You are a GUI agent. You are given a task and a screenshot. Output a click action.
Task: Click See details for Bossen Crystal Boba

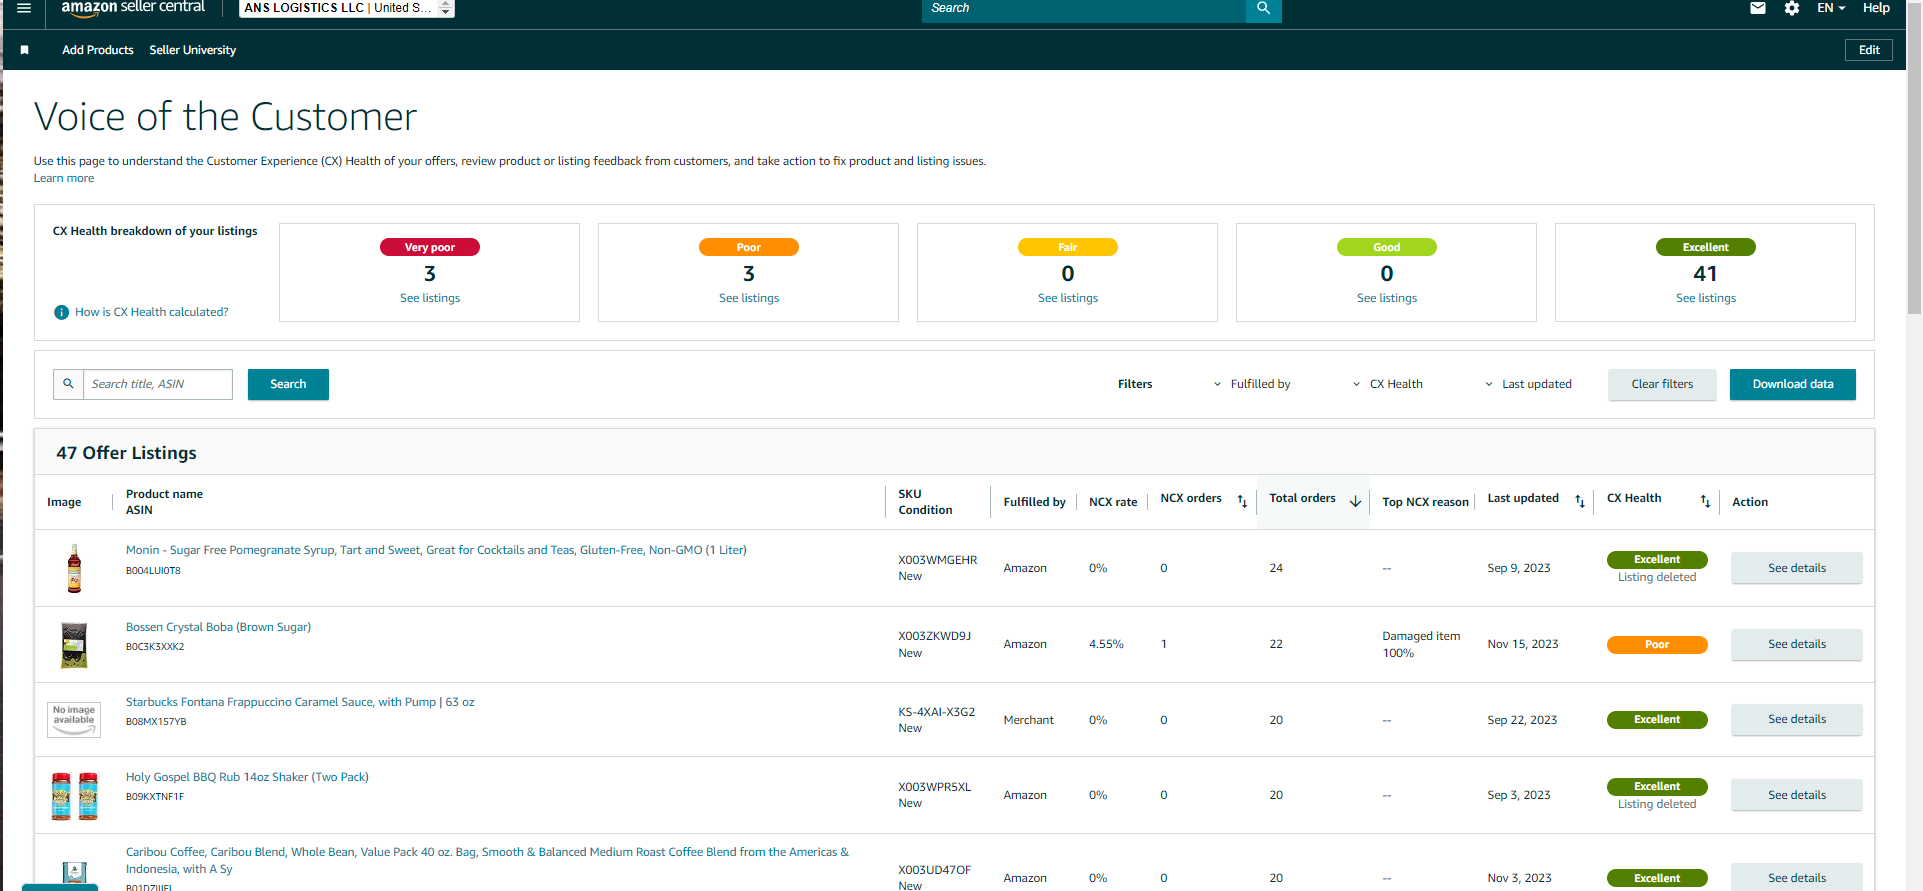pos(1797,644)
